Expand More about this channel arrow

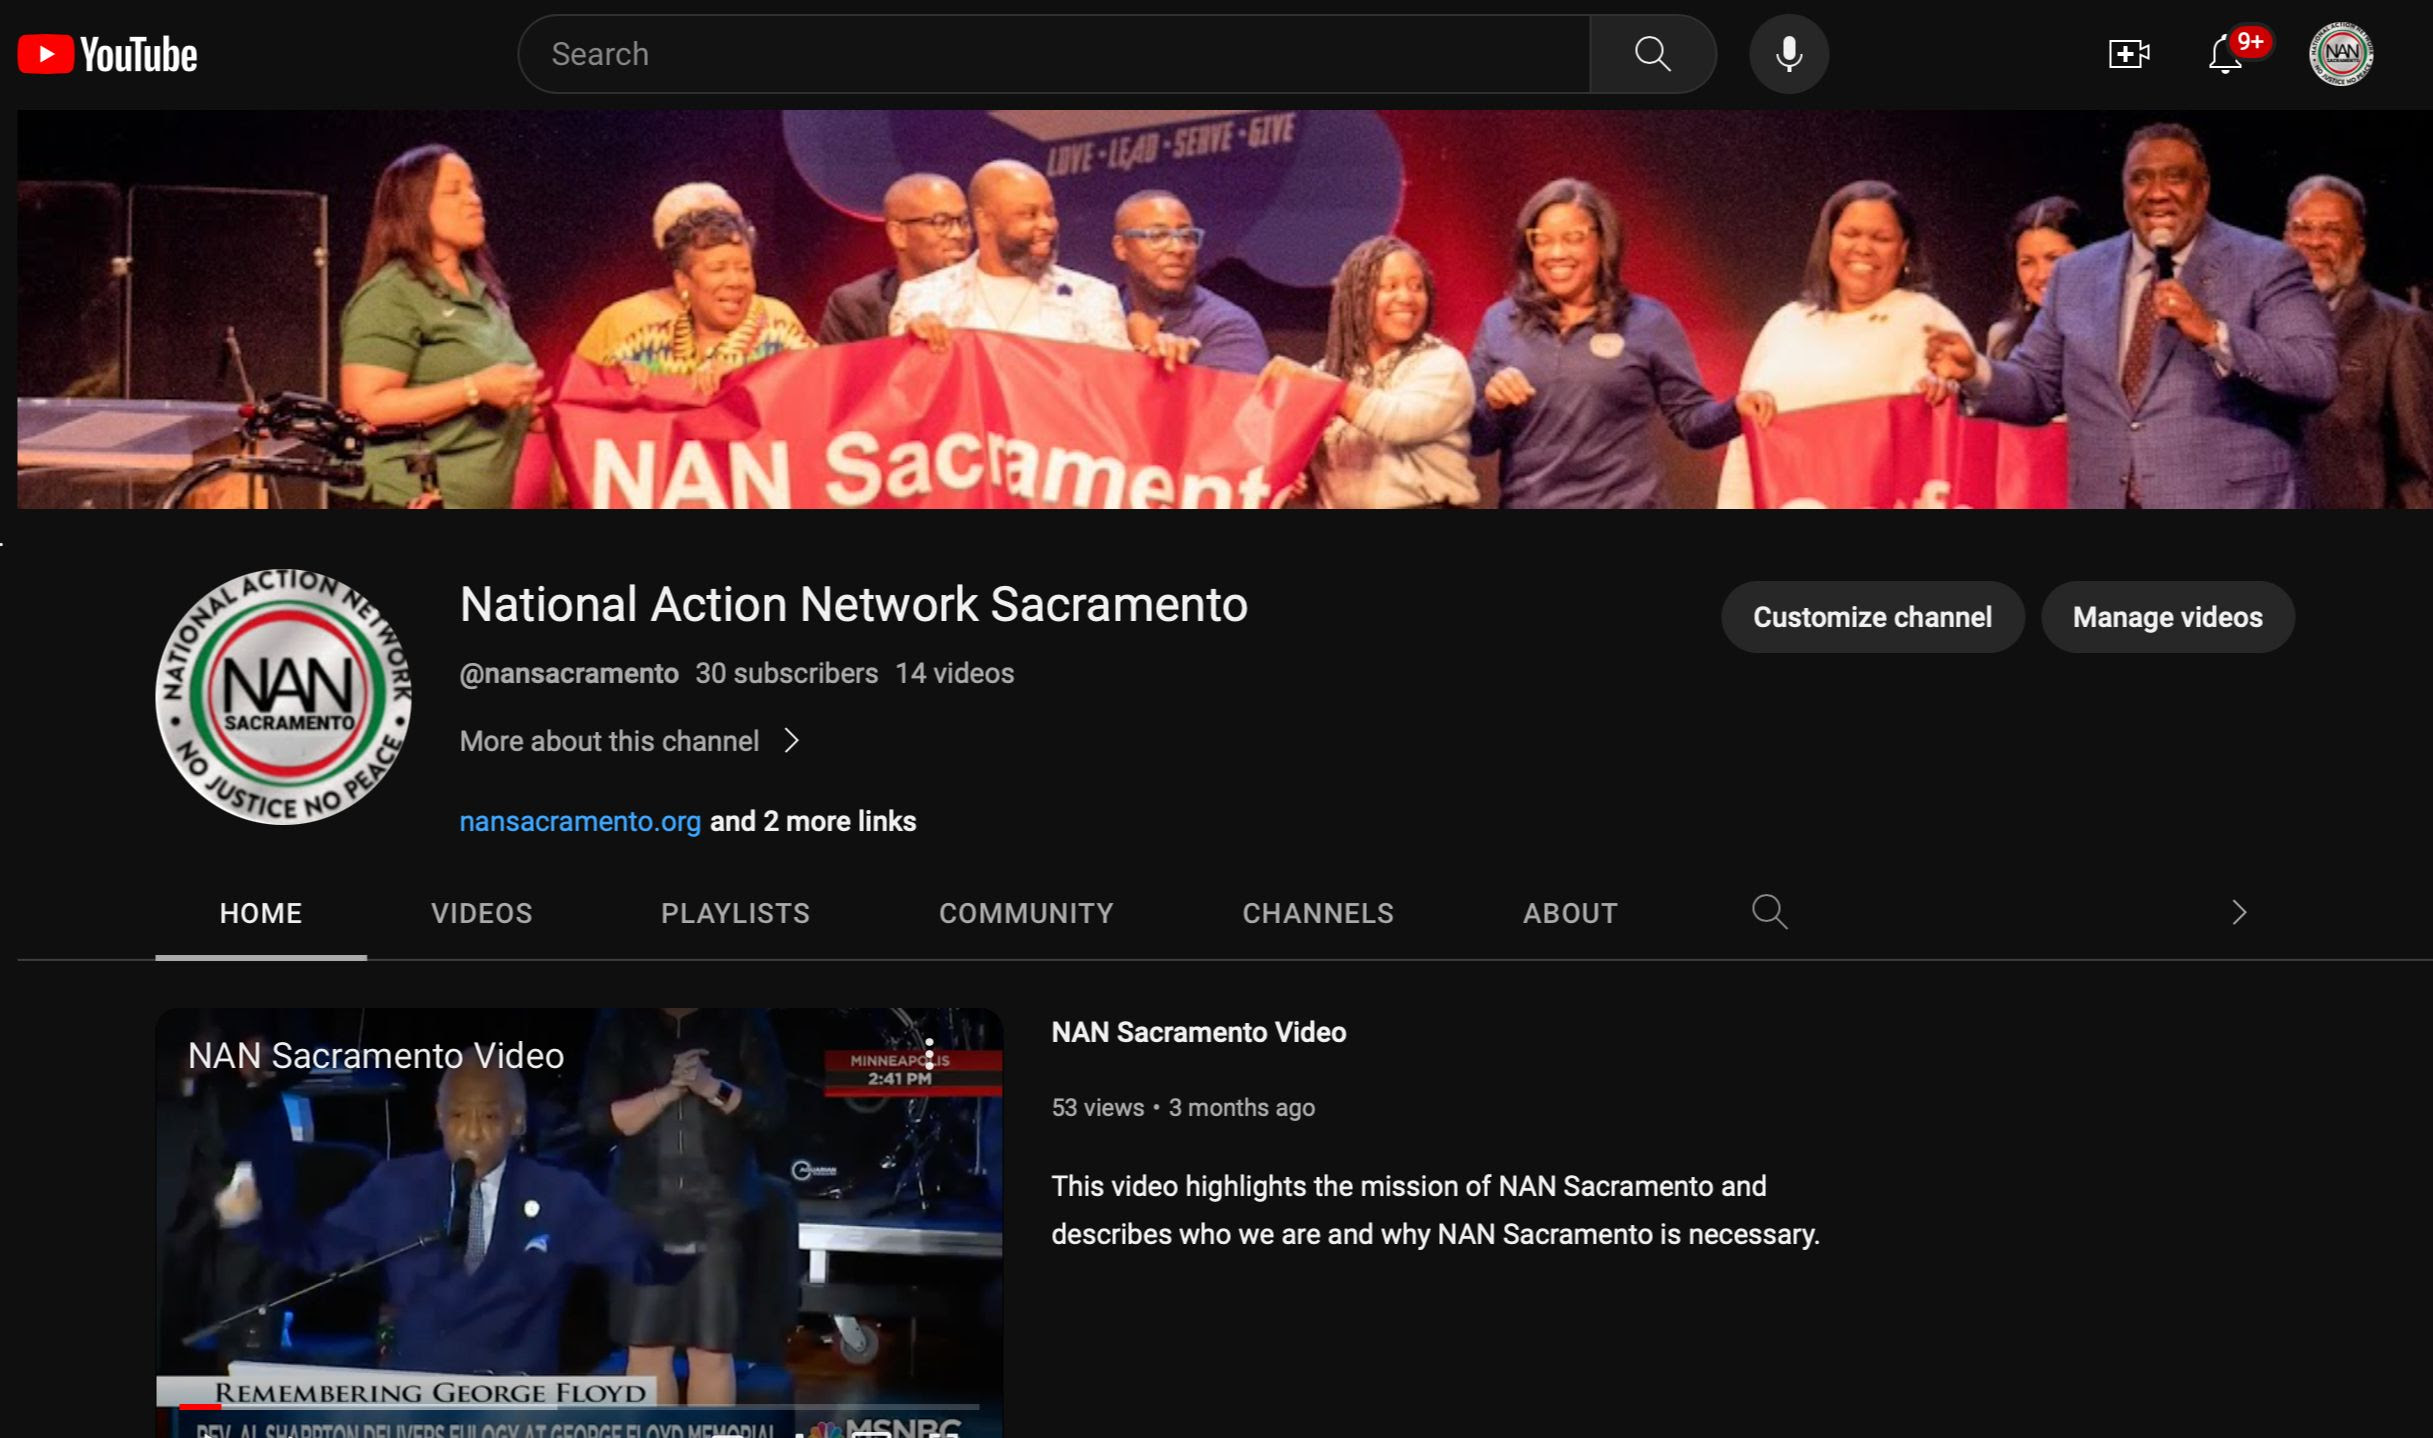point(791,741)
